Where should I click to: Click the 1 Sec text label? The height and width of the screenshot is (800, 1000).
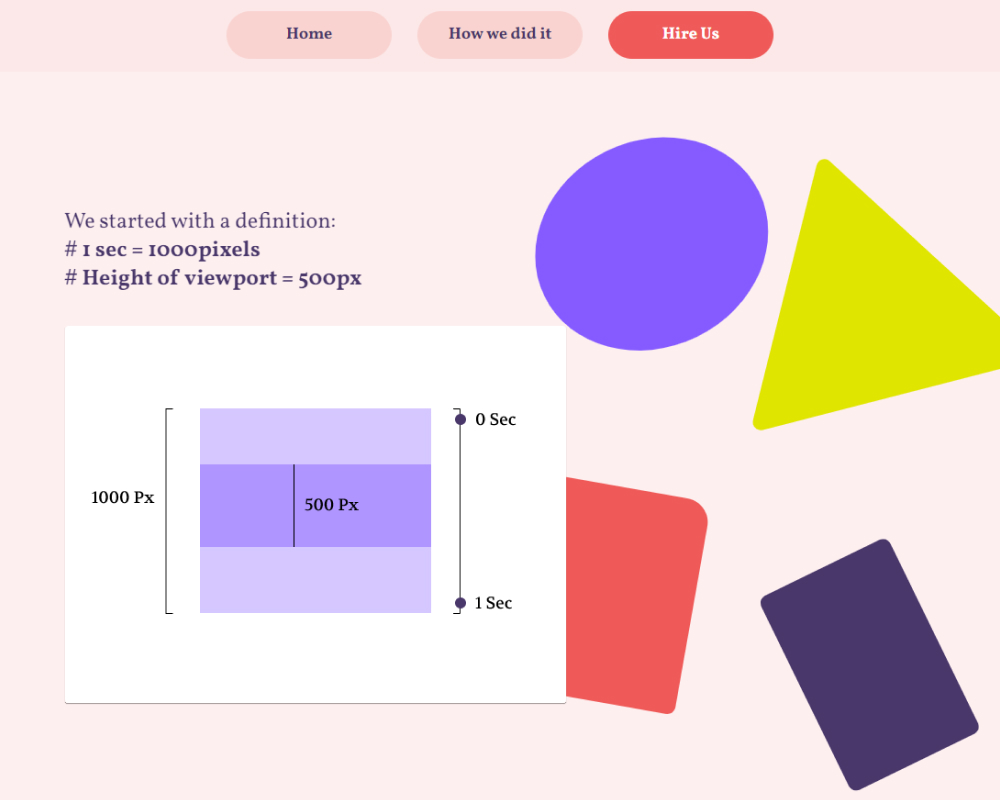tap(493, 603)
